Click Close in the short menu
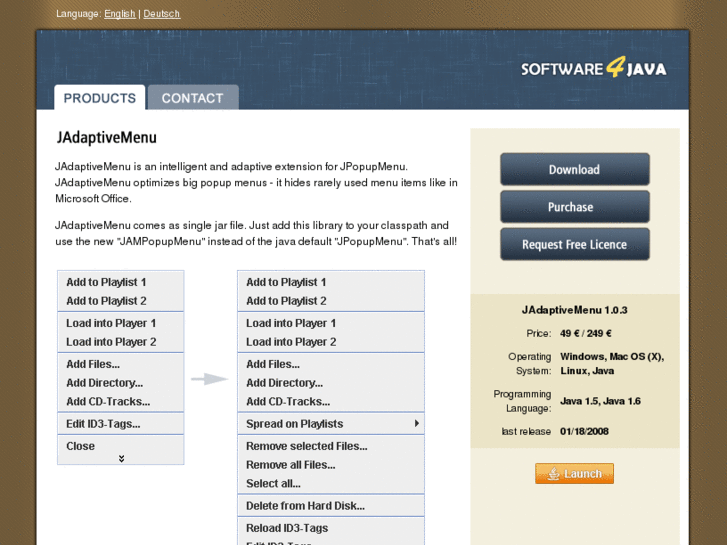This screenshot has width=727, height=545. coord(121,446)
